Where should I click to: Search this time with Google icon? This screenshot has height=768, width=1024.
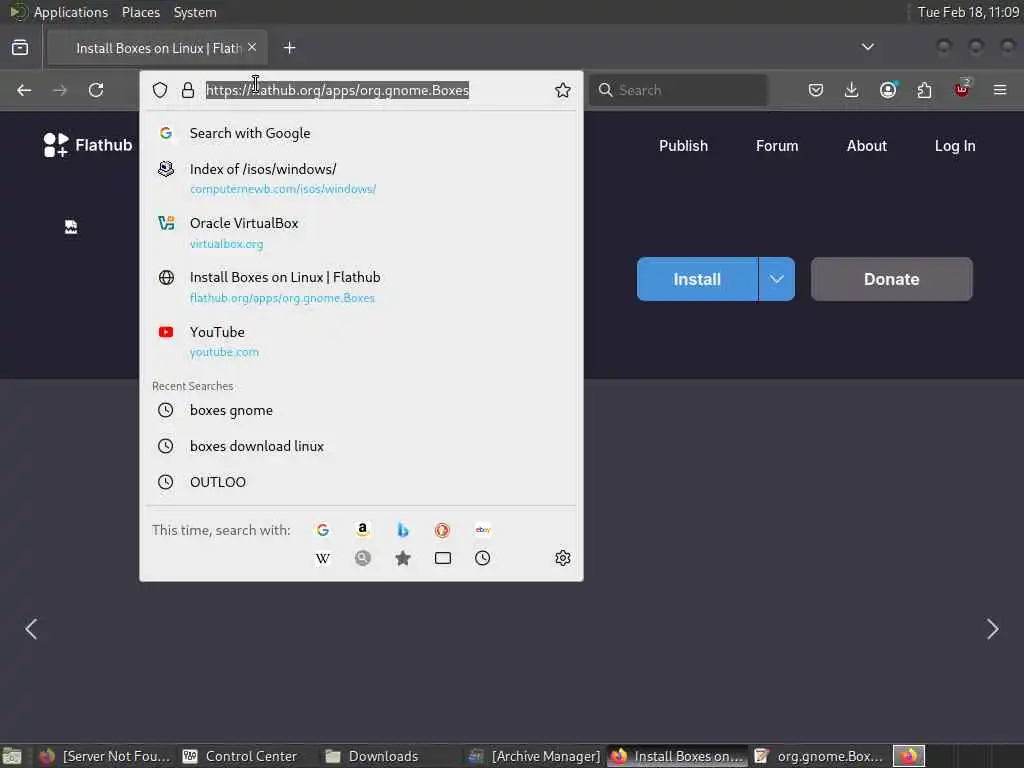click(323, 530)
